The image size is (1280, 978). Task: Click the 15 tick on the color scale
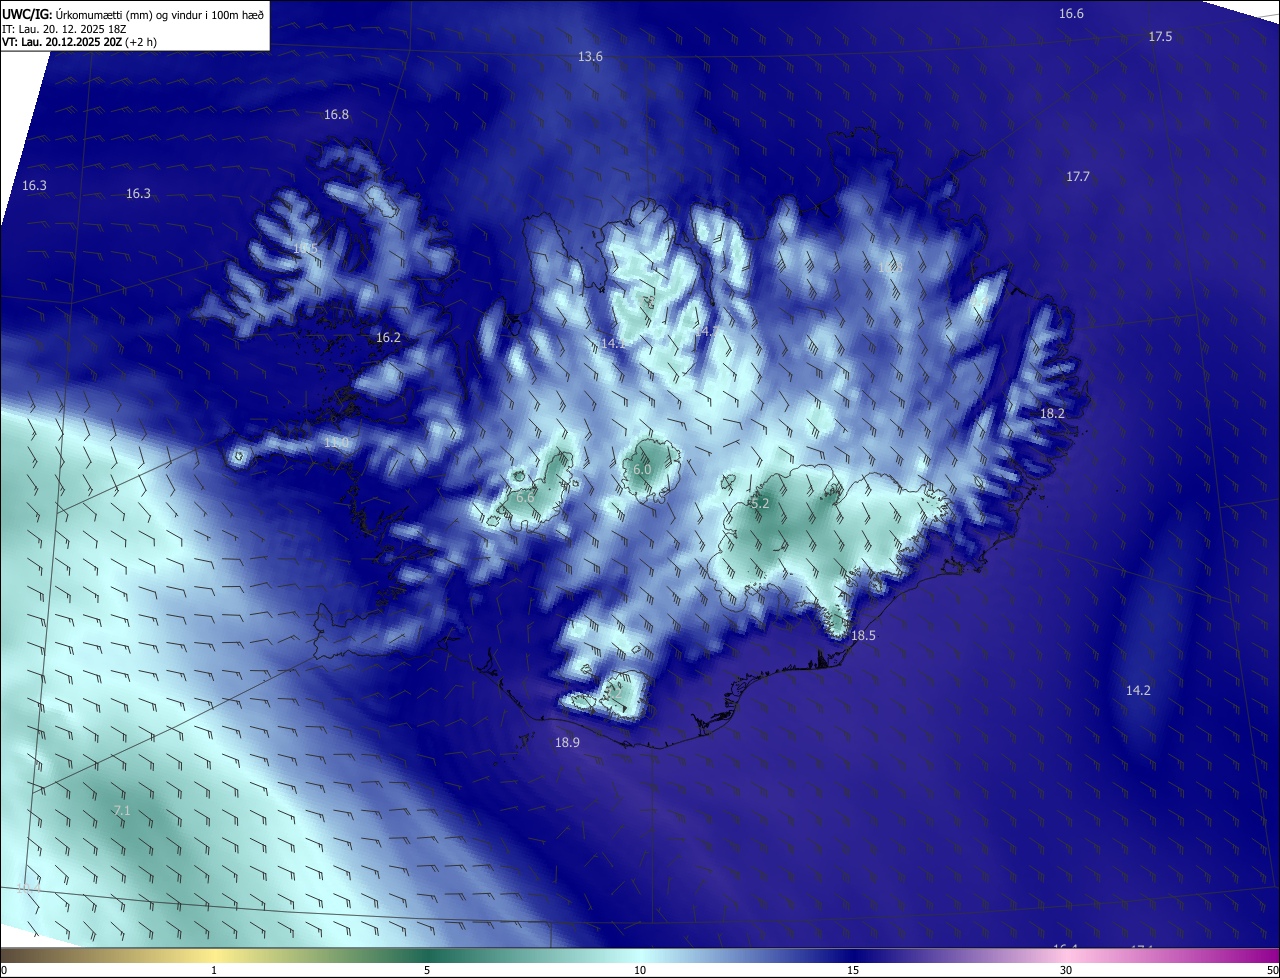pos(853,970)
